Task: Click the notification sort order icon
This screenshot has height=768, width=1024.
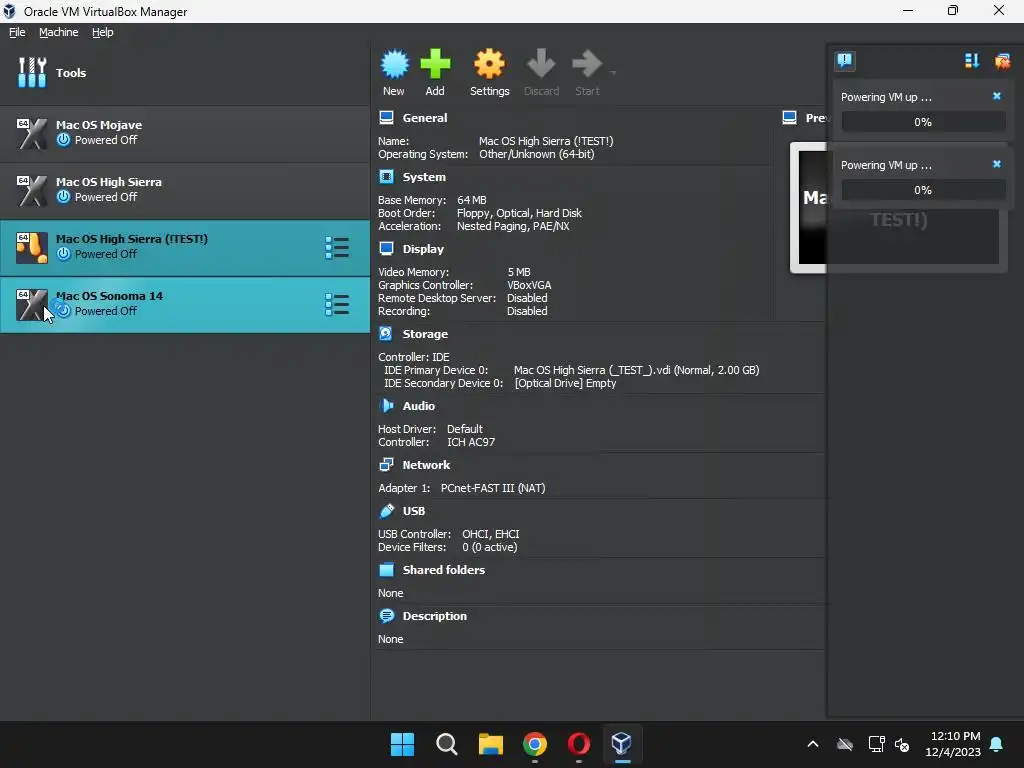Action: [971, 61]
